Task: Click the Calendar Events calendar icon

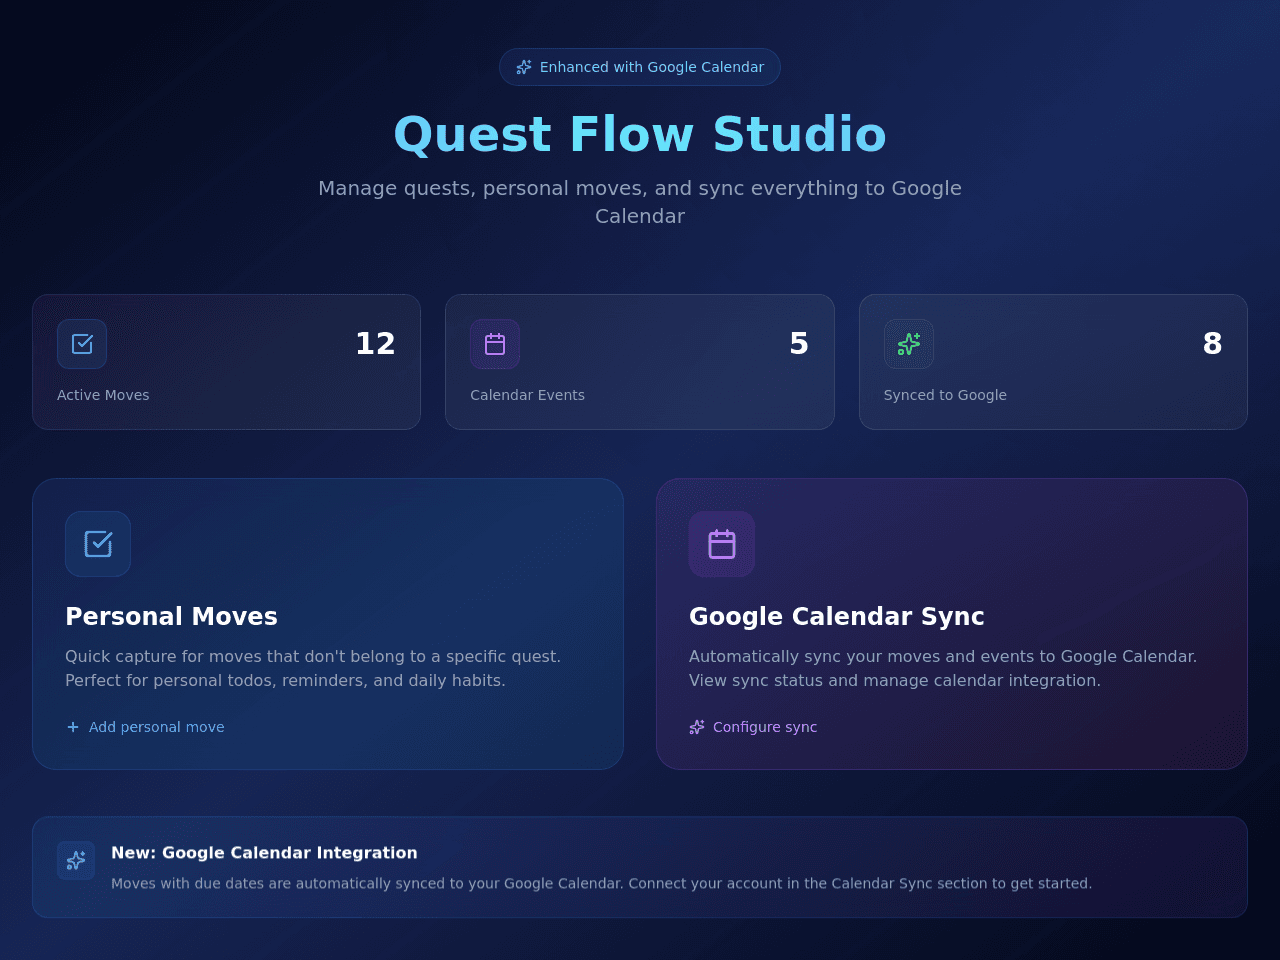Action: [x=495, y=344]
